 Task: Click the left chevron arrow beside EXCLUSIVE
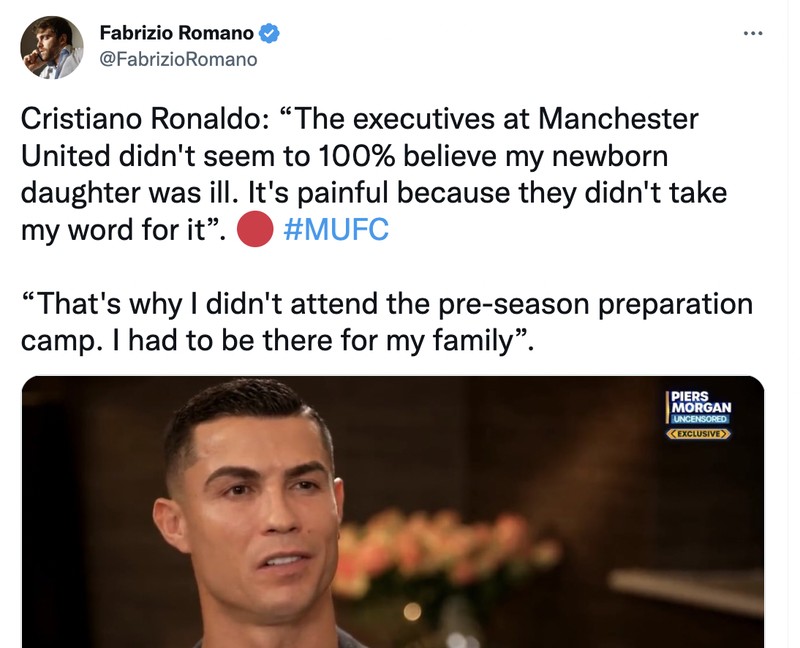pos(673,433)
